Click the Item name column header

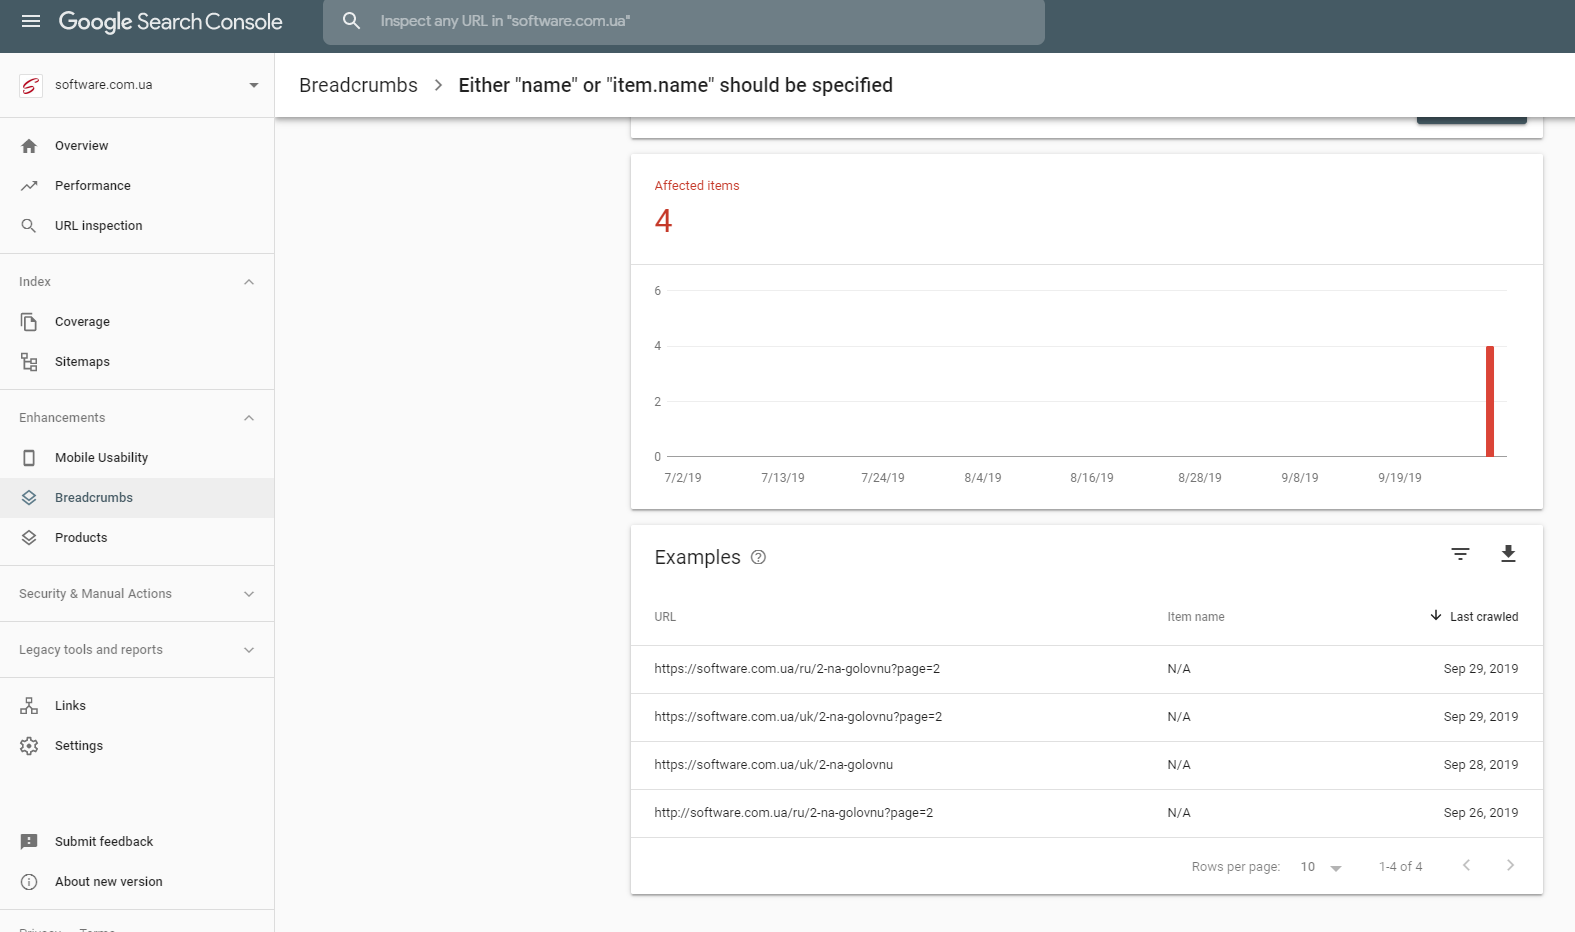1195,617
